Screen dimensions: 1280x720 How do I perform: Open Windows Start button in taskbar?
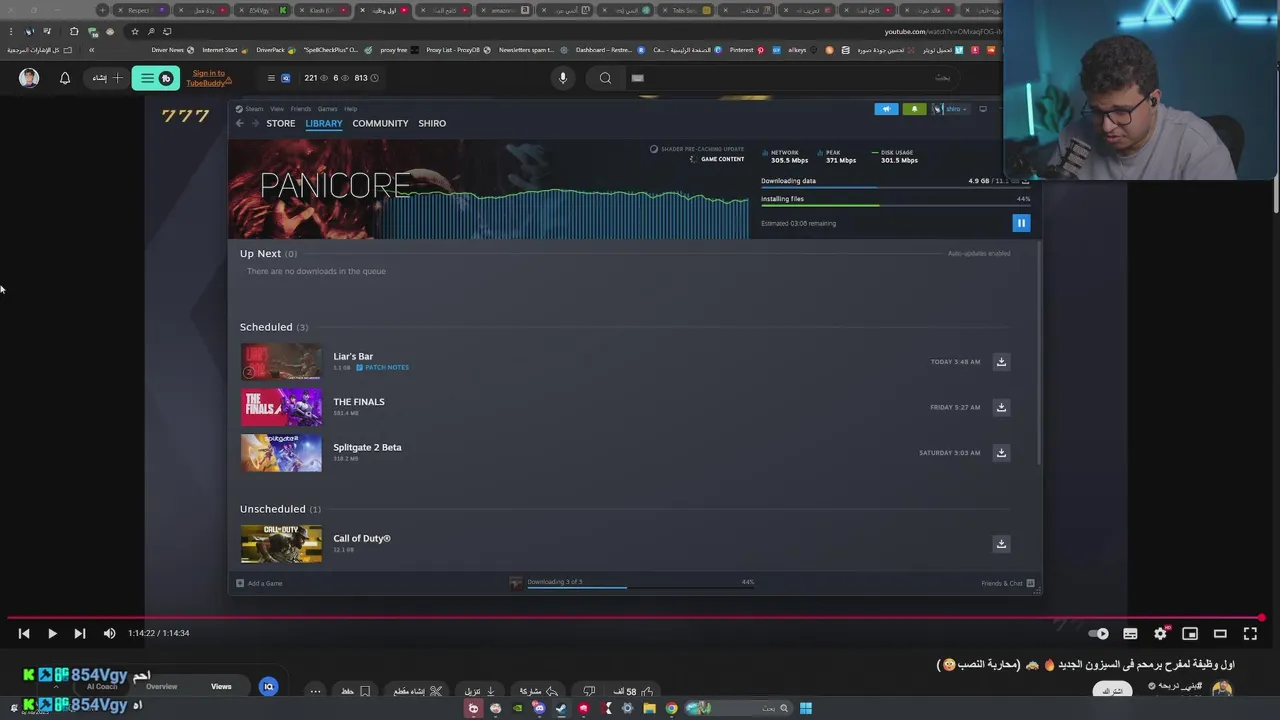(x=806, y=708)
